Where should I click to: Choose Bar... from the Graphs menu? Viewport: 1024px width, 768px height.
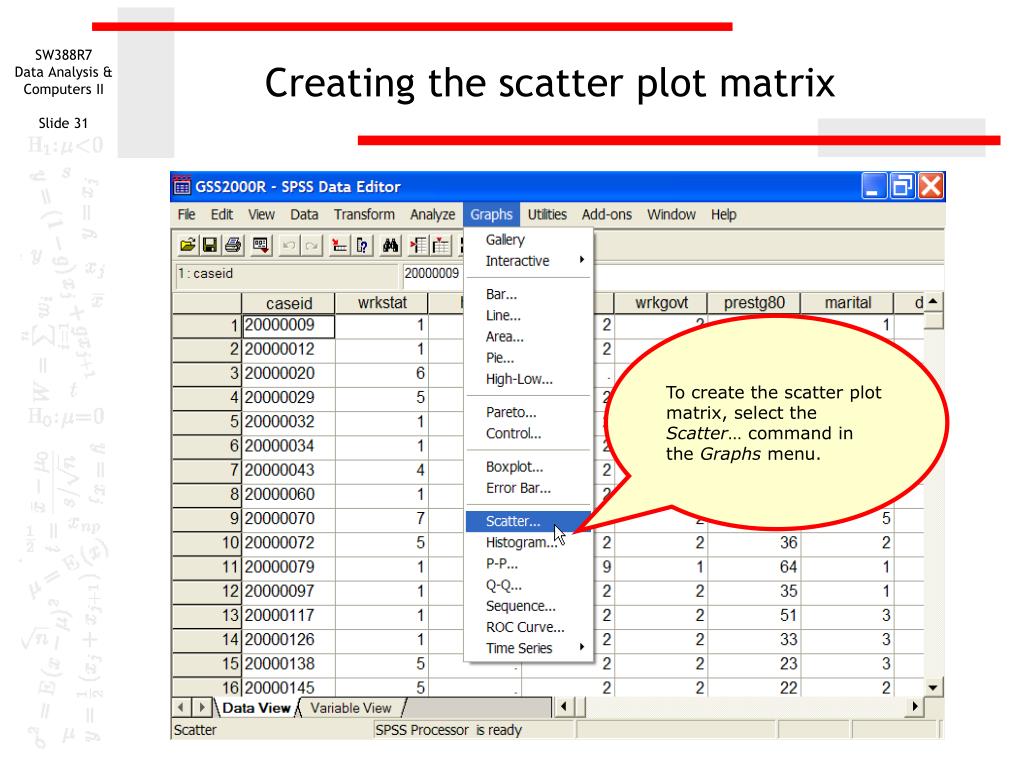tap(528, 294)
